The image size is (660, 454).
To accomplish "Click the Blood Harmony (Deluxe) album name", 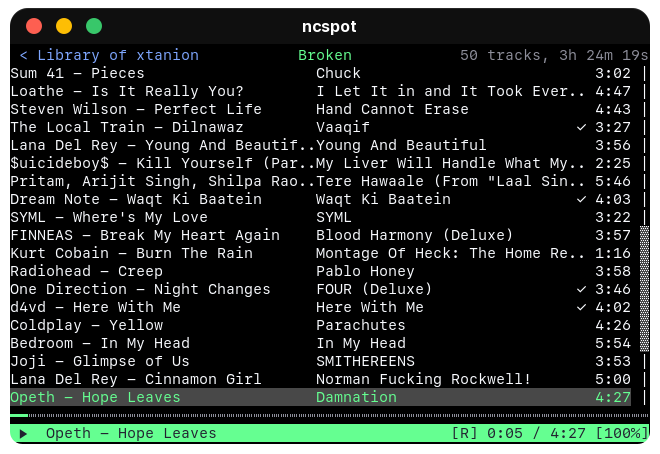I will tap(414, 235).
